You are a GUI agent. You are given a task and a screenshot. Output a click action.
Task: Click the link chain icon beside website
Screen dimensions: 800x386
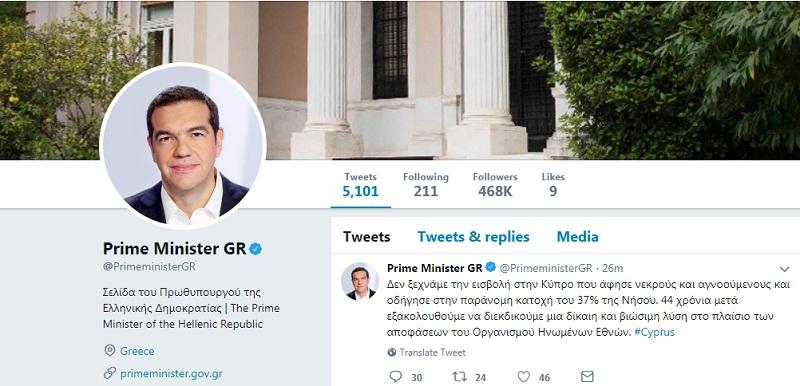pos(109,373)
